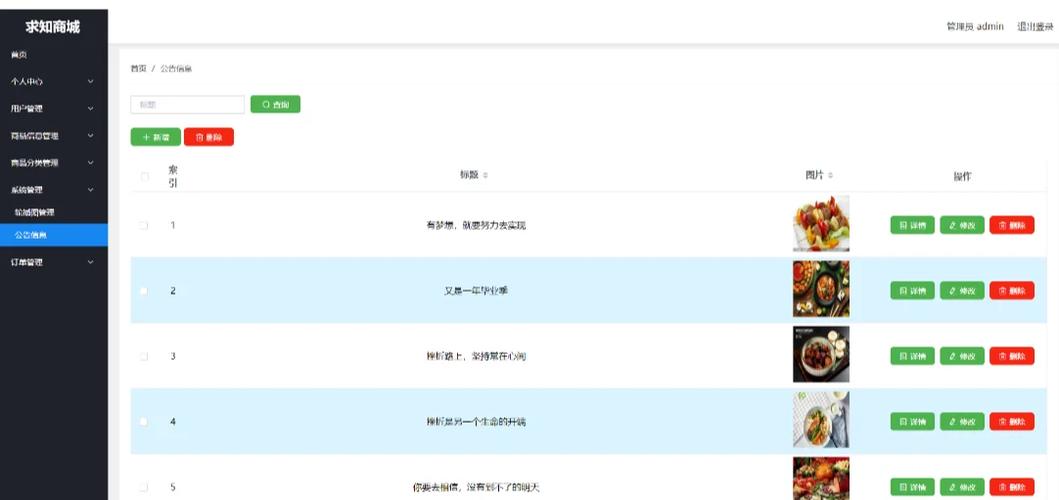
Task: Click 修改 for index 5 announcement
Action: 962,487
